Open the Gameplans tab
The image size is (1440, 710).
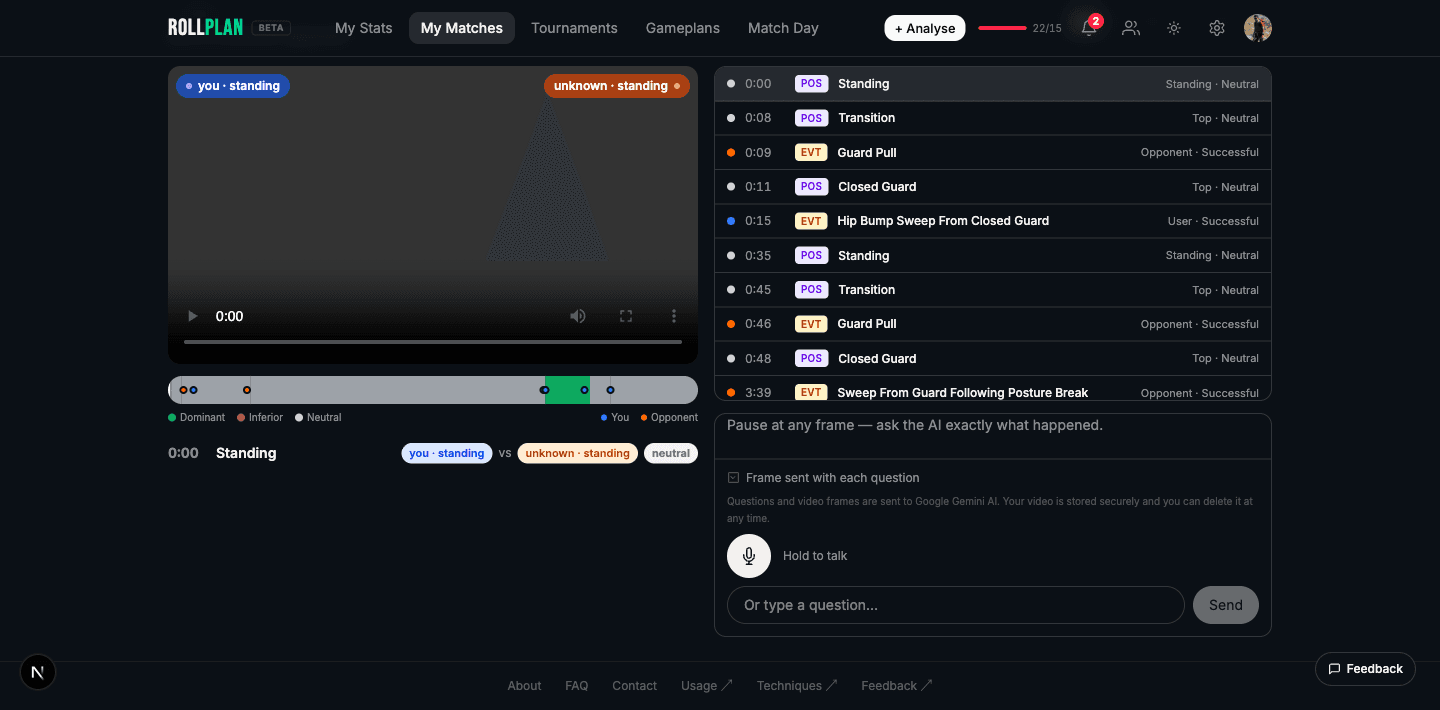(x=683, y=28)
